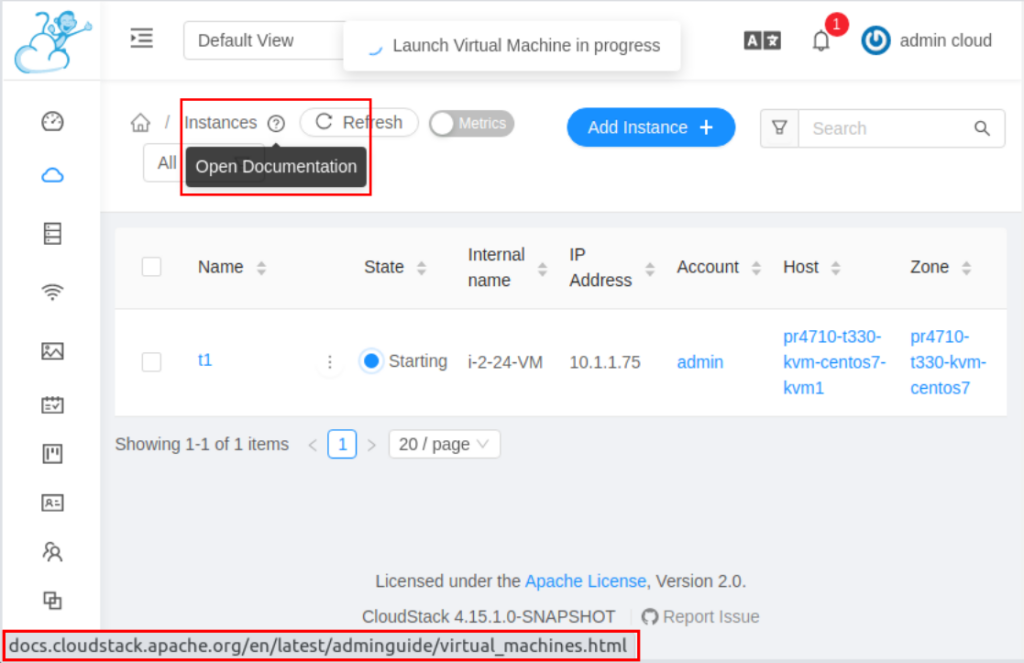Collapse the sidebar with the hamburger icon
Screen dimensions: 1024x663
click(x=141, y=38)
